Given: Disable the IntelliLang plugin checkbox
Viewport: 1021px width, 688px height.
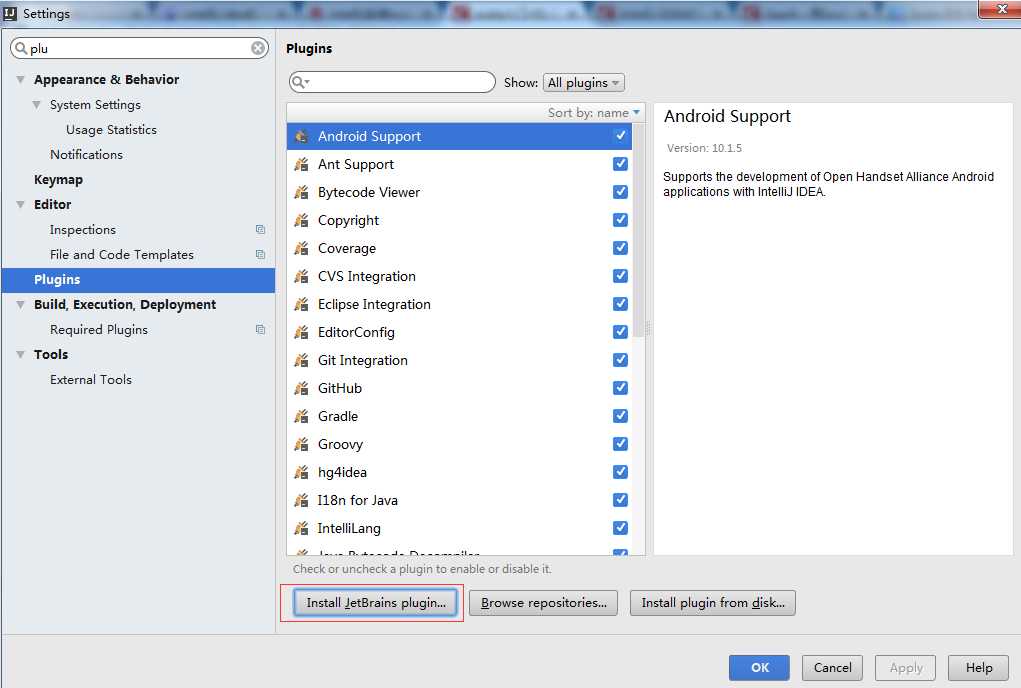Looking at the screenshot, I should 621,527.
